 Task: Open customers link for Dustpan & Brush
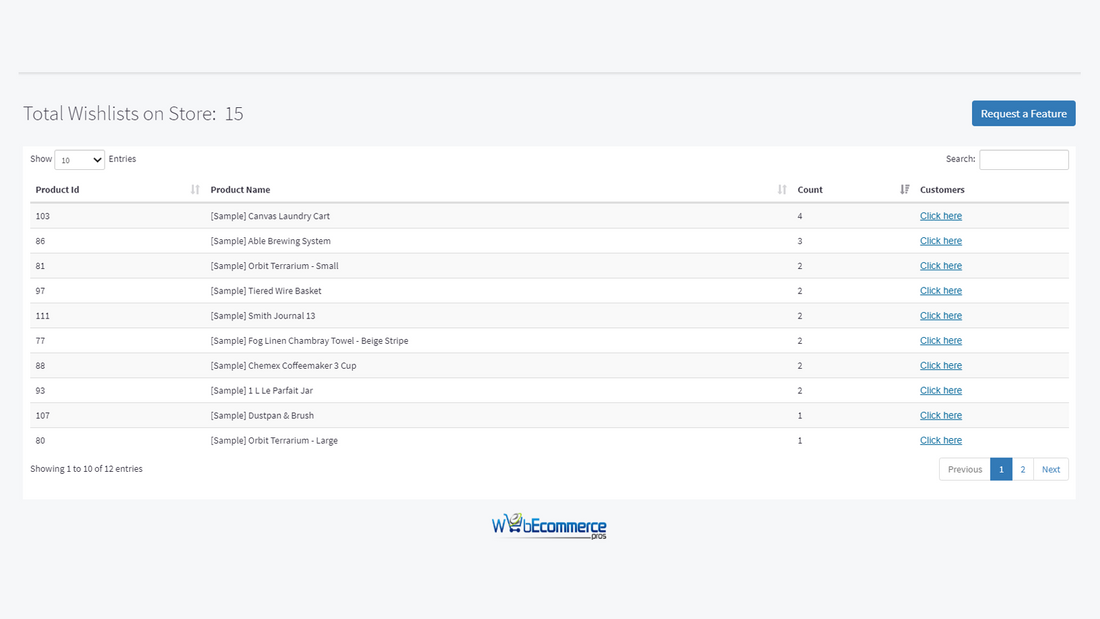coord(941,415)
